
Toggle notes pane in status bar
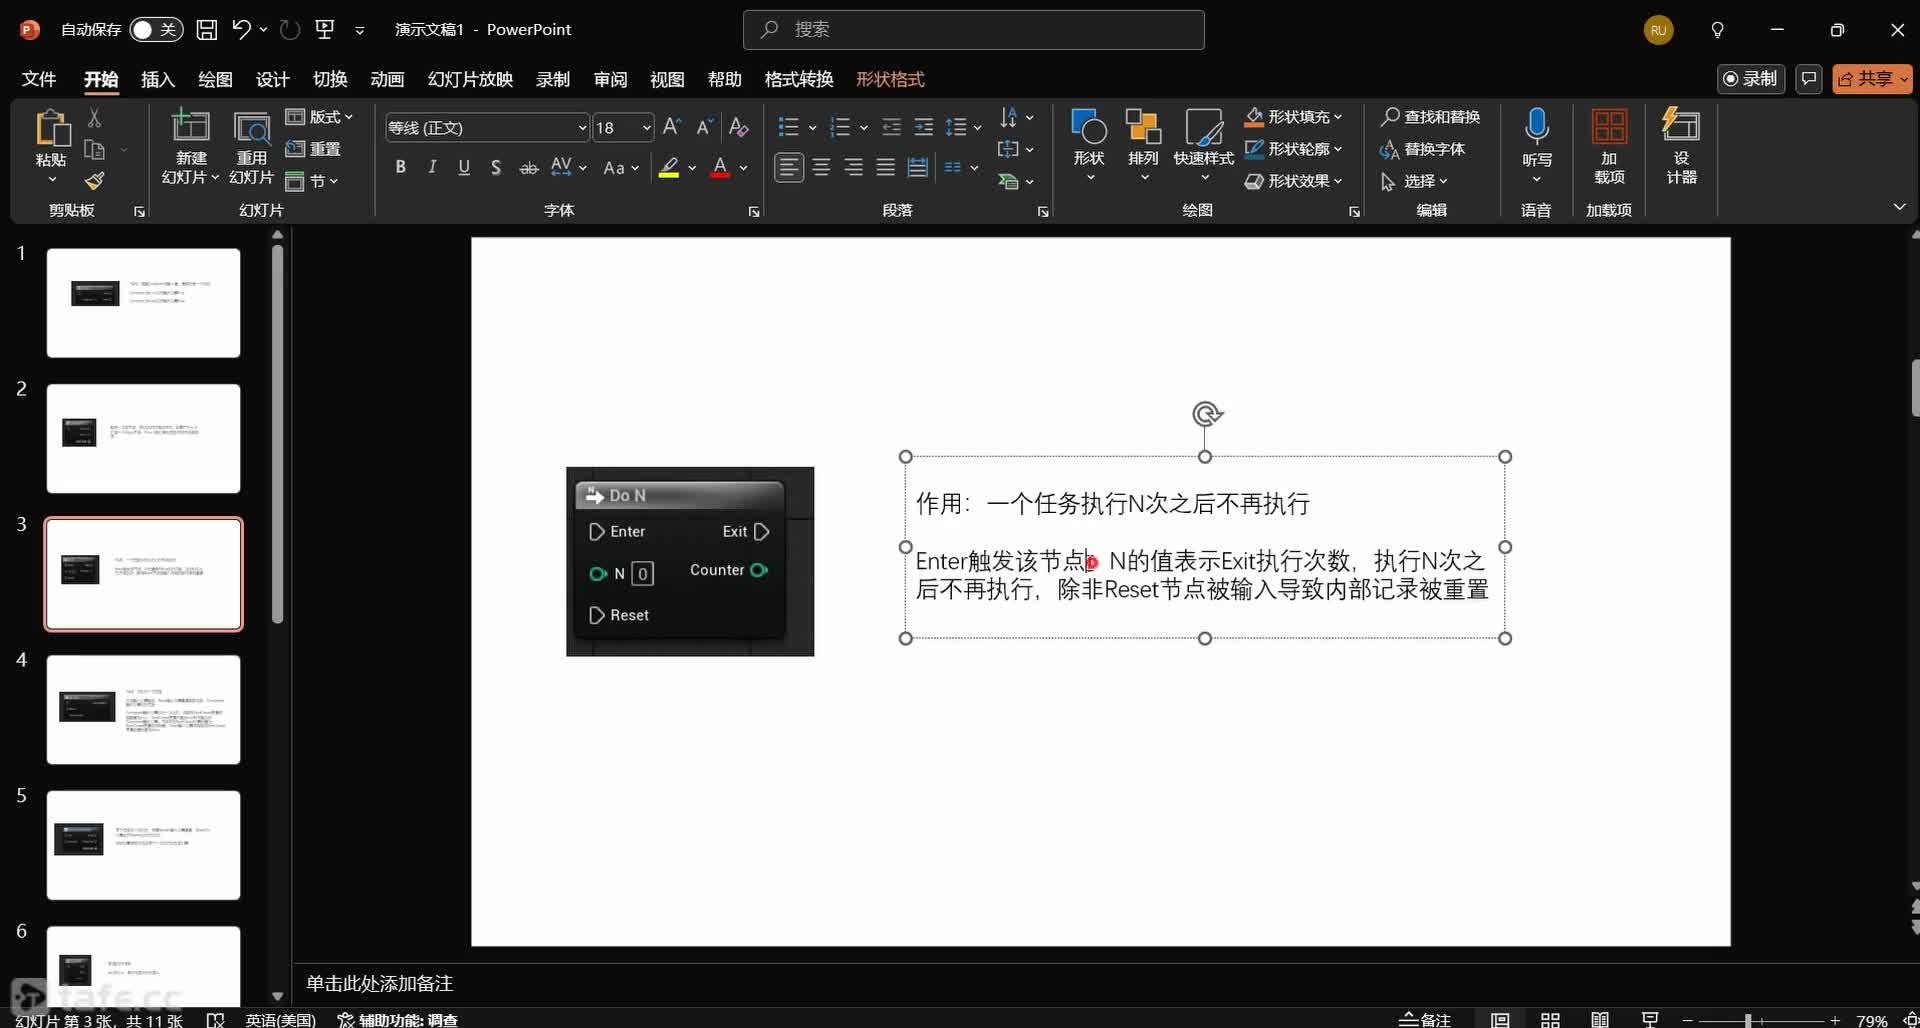point(1424,1019)
